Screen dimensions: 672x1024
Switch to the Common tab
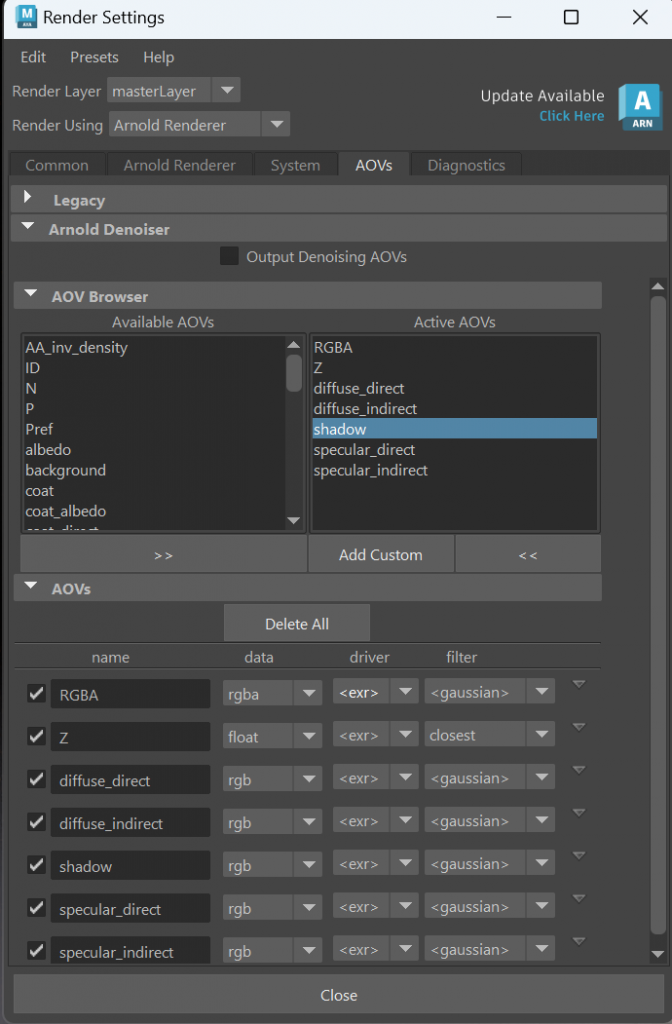[57, 165]
